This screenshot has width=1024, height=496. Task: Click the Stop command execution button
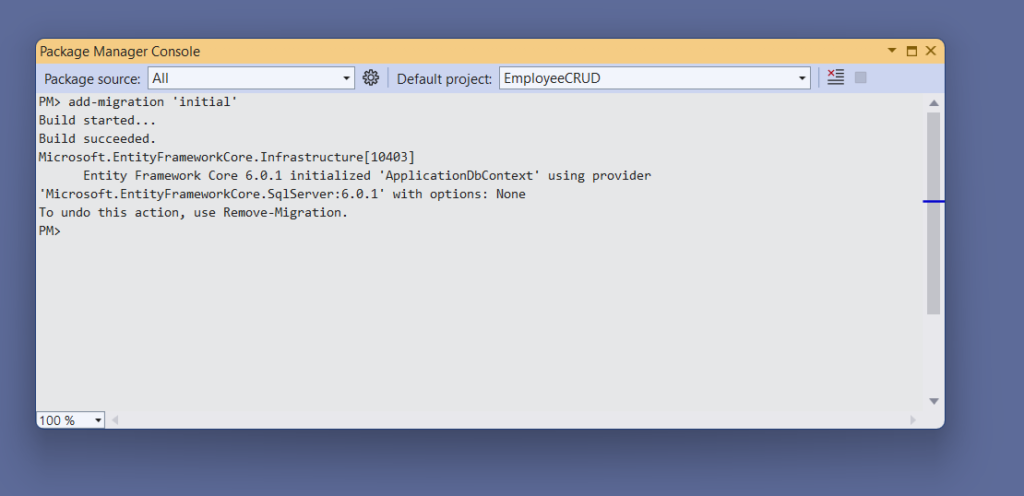(x=861, y=78)
